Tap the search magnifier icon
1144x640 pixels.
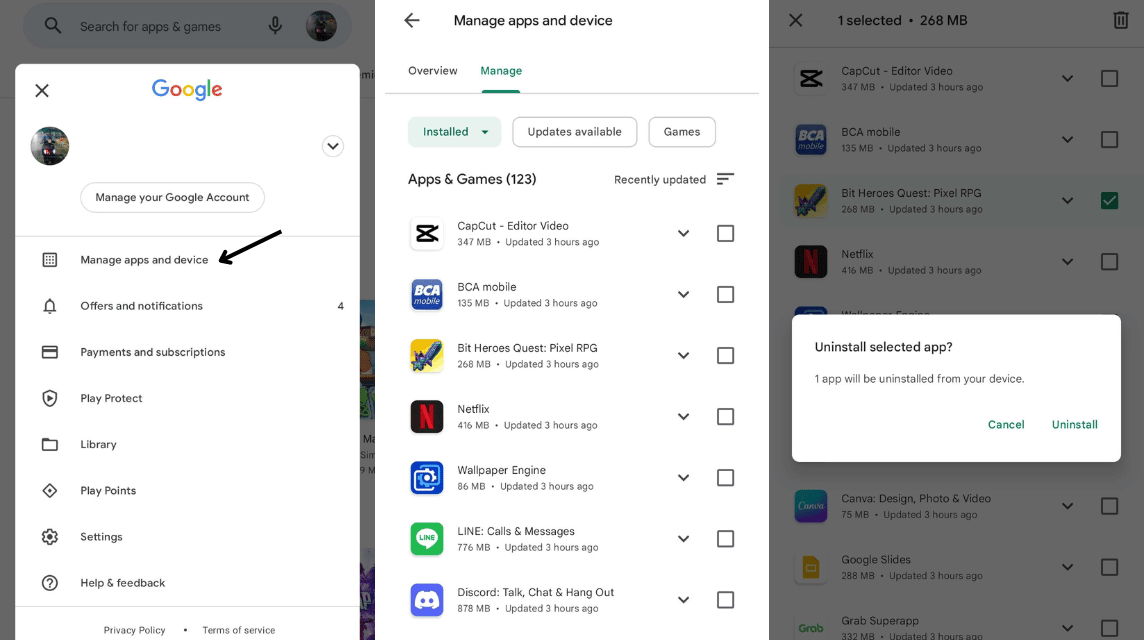point(53,26)
